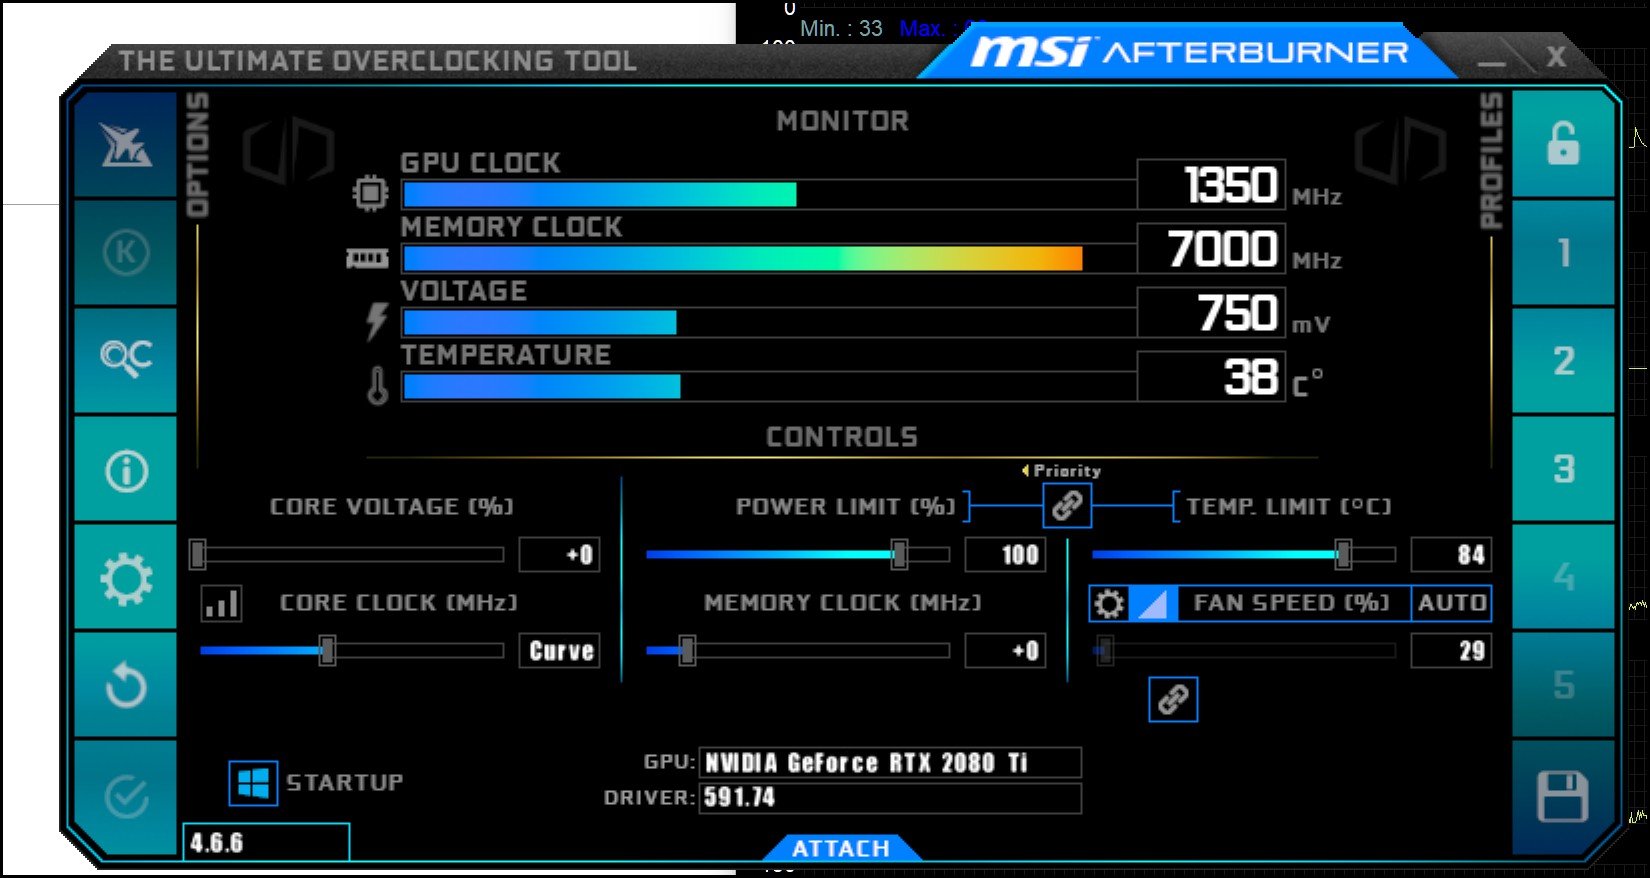Click the GPU Clock 1350 reading
1650x878 pixels.
(1211, 185)
